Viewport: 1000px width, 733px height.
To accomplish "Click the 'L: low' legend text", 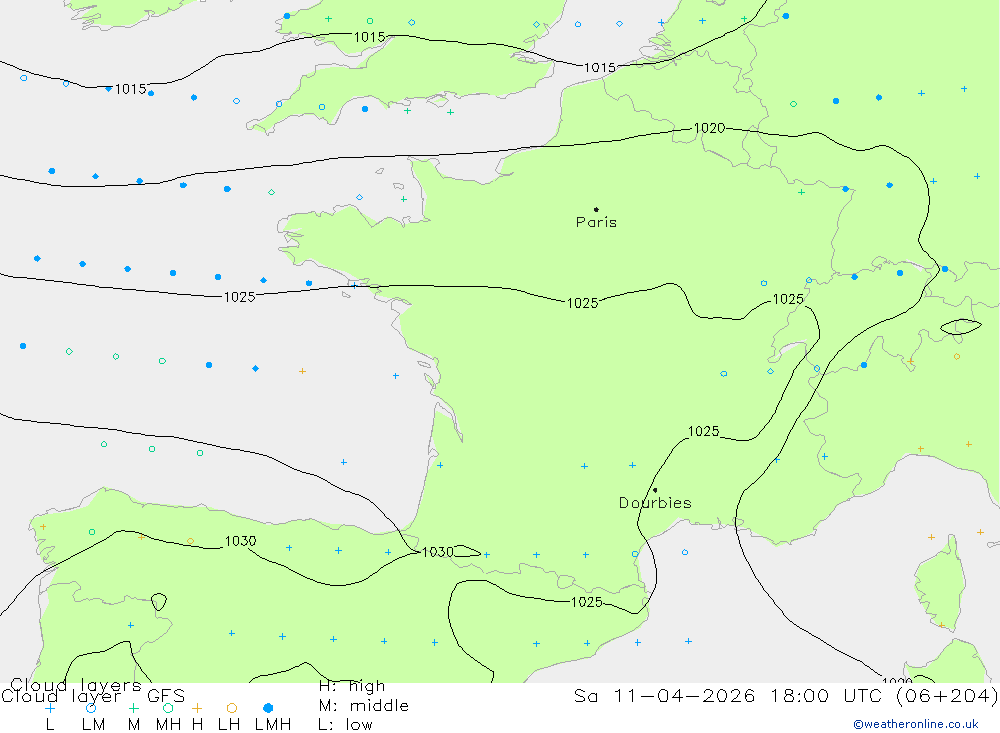I will (x=345, y=725).
